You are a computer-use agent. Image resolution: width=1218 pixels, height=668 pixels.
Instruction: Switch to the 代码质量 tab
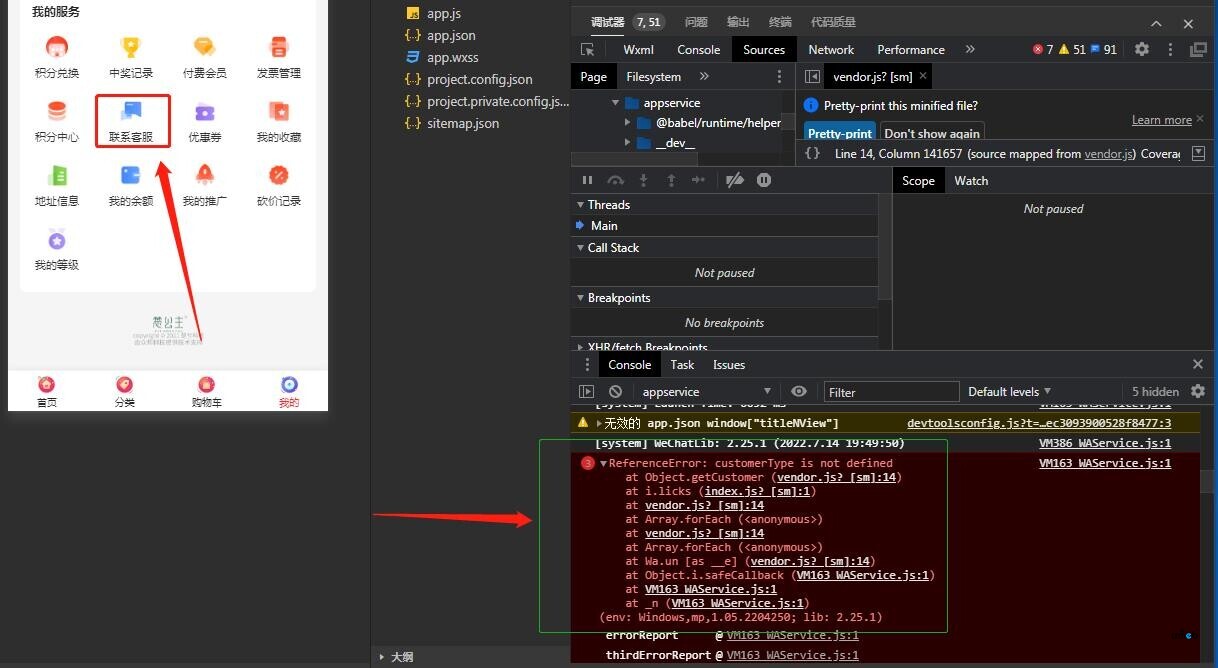(x=833, y=22)
